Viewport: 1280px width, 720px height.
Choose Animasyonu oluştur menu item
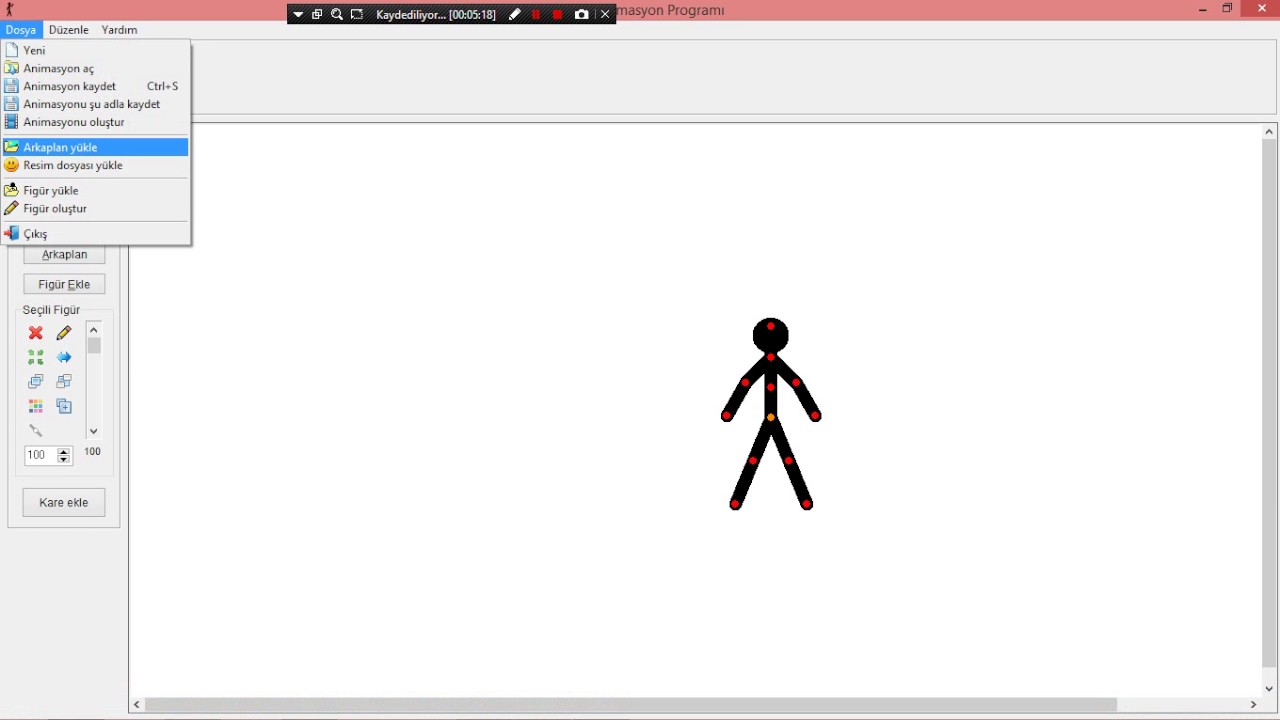pyautogui.click(x=96, y=122)
